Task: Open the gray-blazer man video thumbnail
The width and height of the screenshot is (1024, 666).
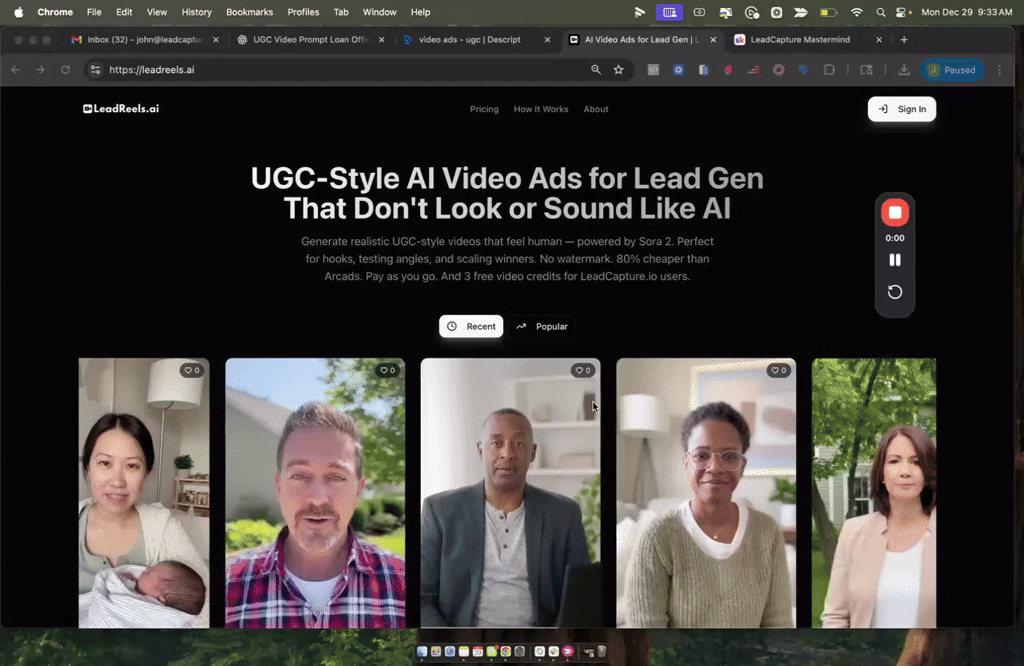Action: [511, 493]
